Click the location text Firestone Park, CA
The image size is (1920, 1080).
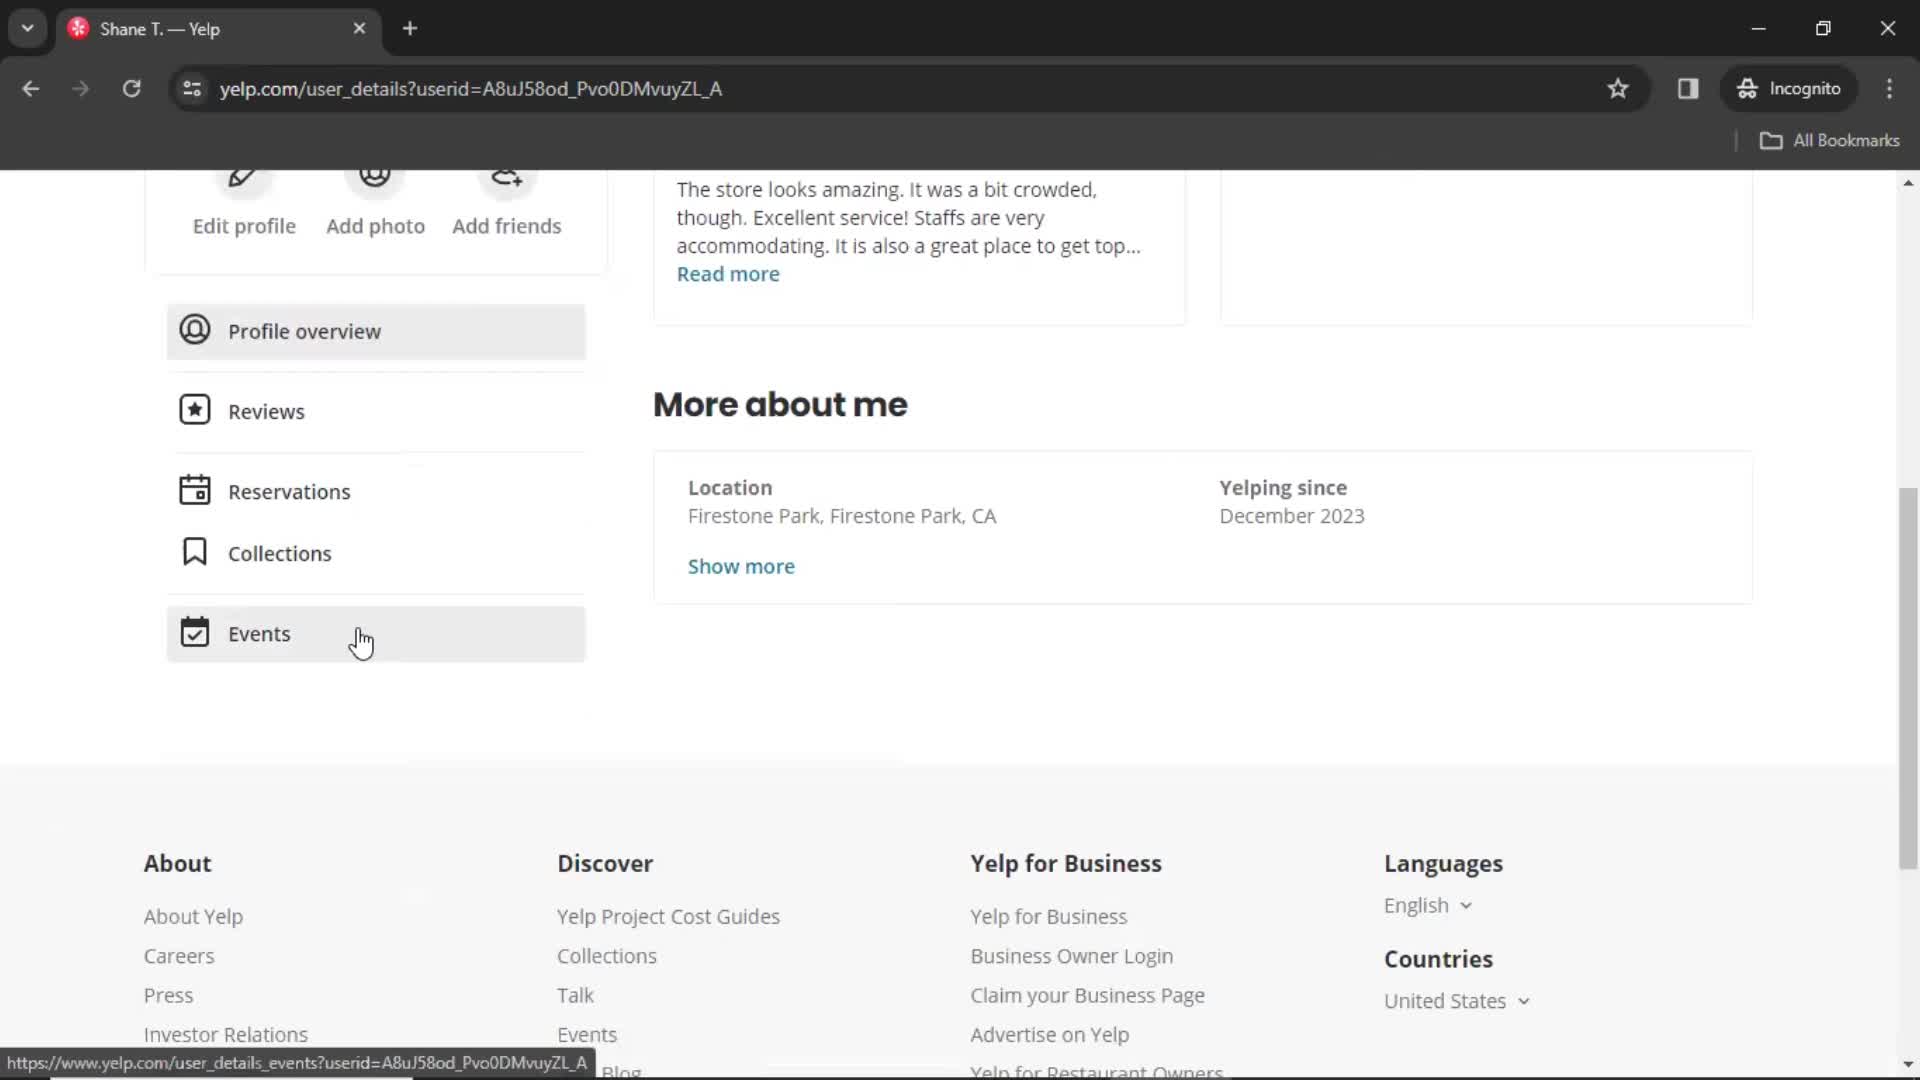coord(842,516)
